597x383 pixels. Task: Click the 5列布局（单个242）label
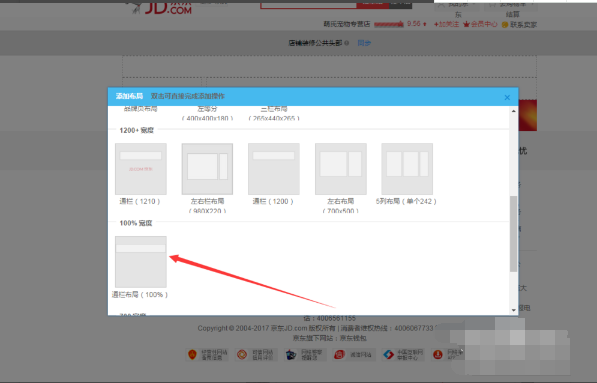point(406,201)
